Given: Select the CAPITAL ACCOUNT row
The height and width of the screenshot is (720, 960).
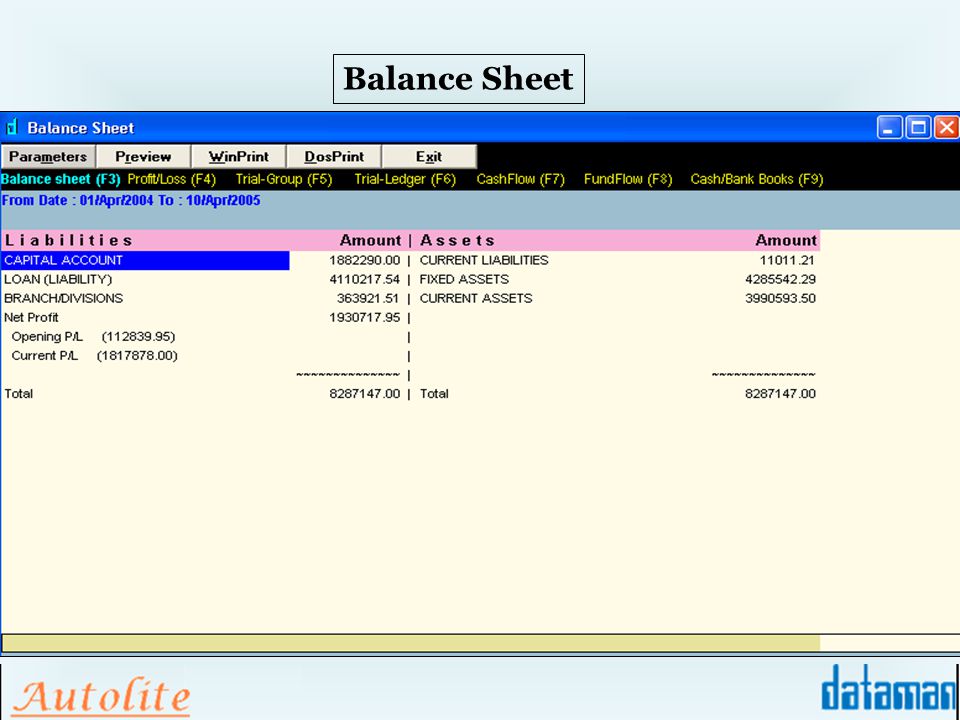Looking at the screenshot, I should pos(145,260).
